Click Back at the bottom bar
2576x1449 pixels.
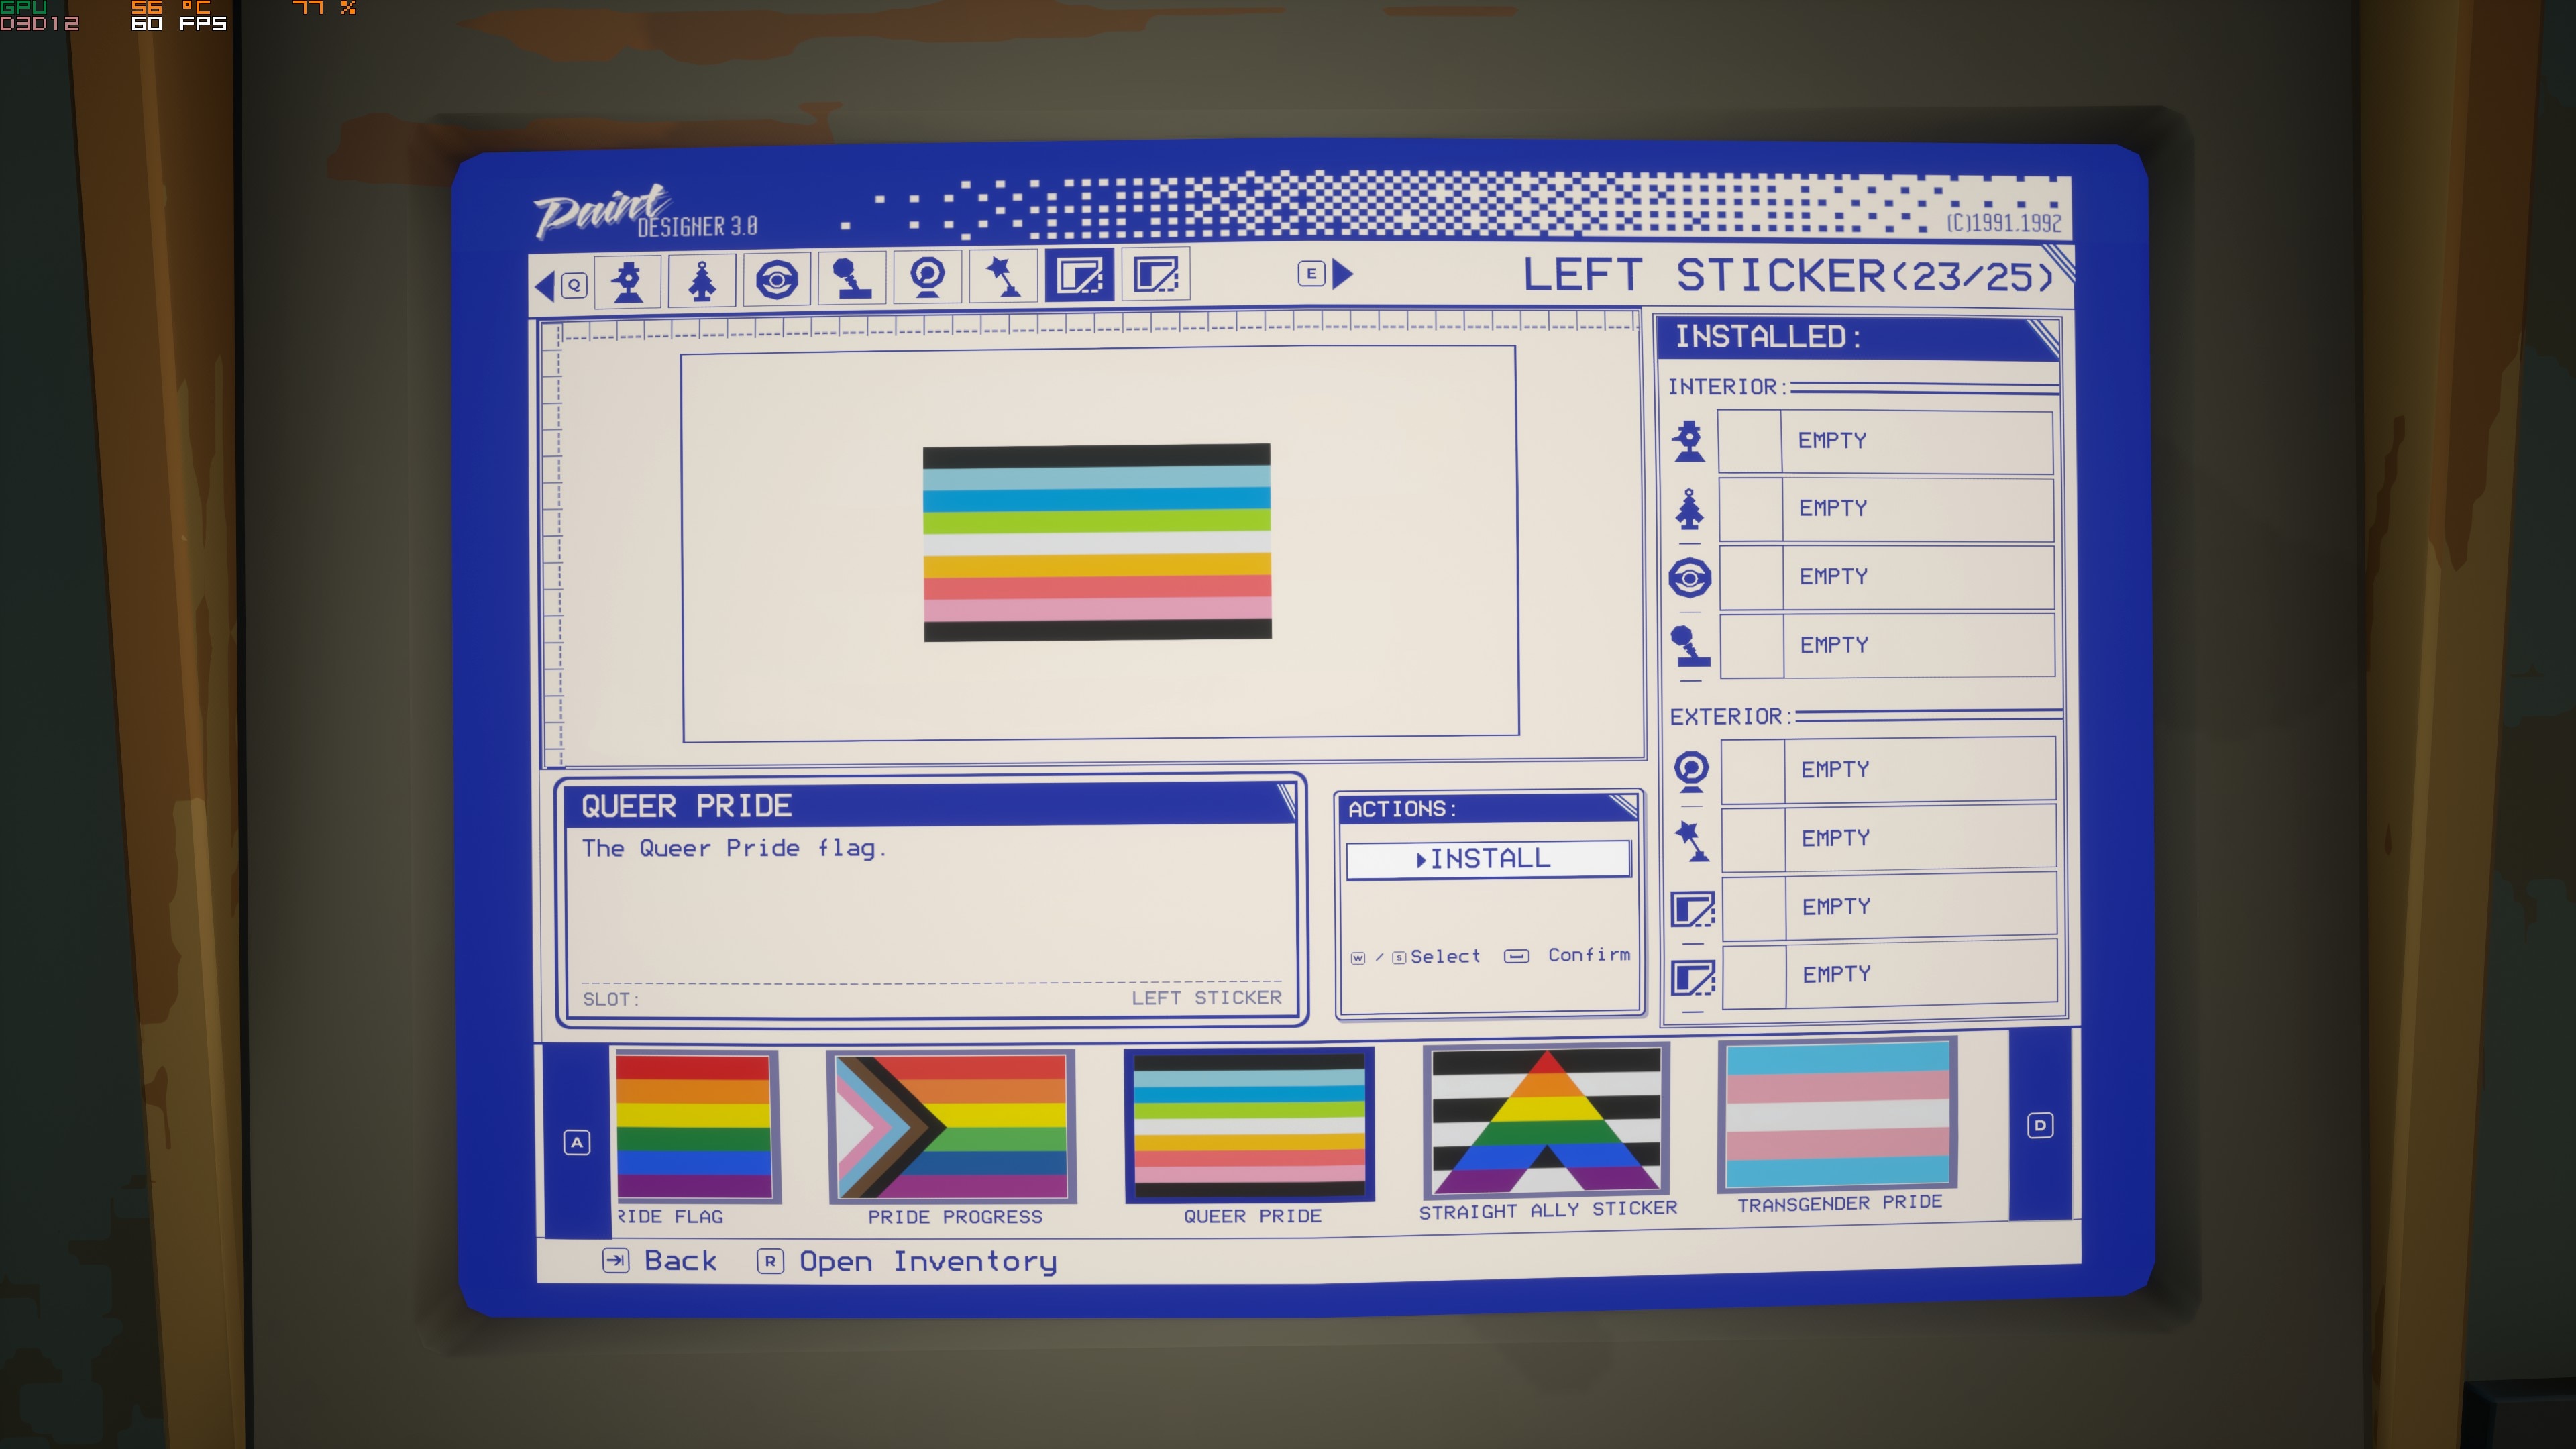click(680, 1261)
